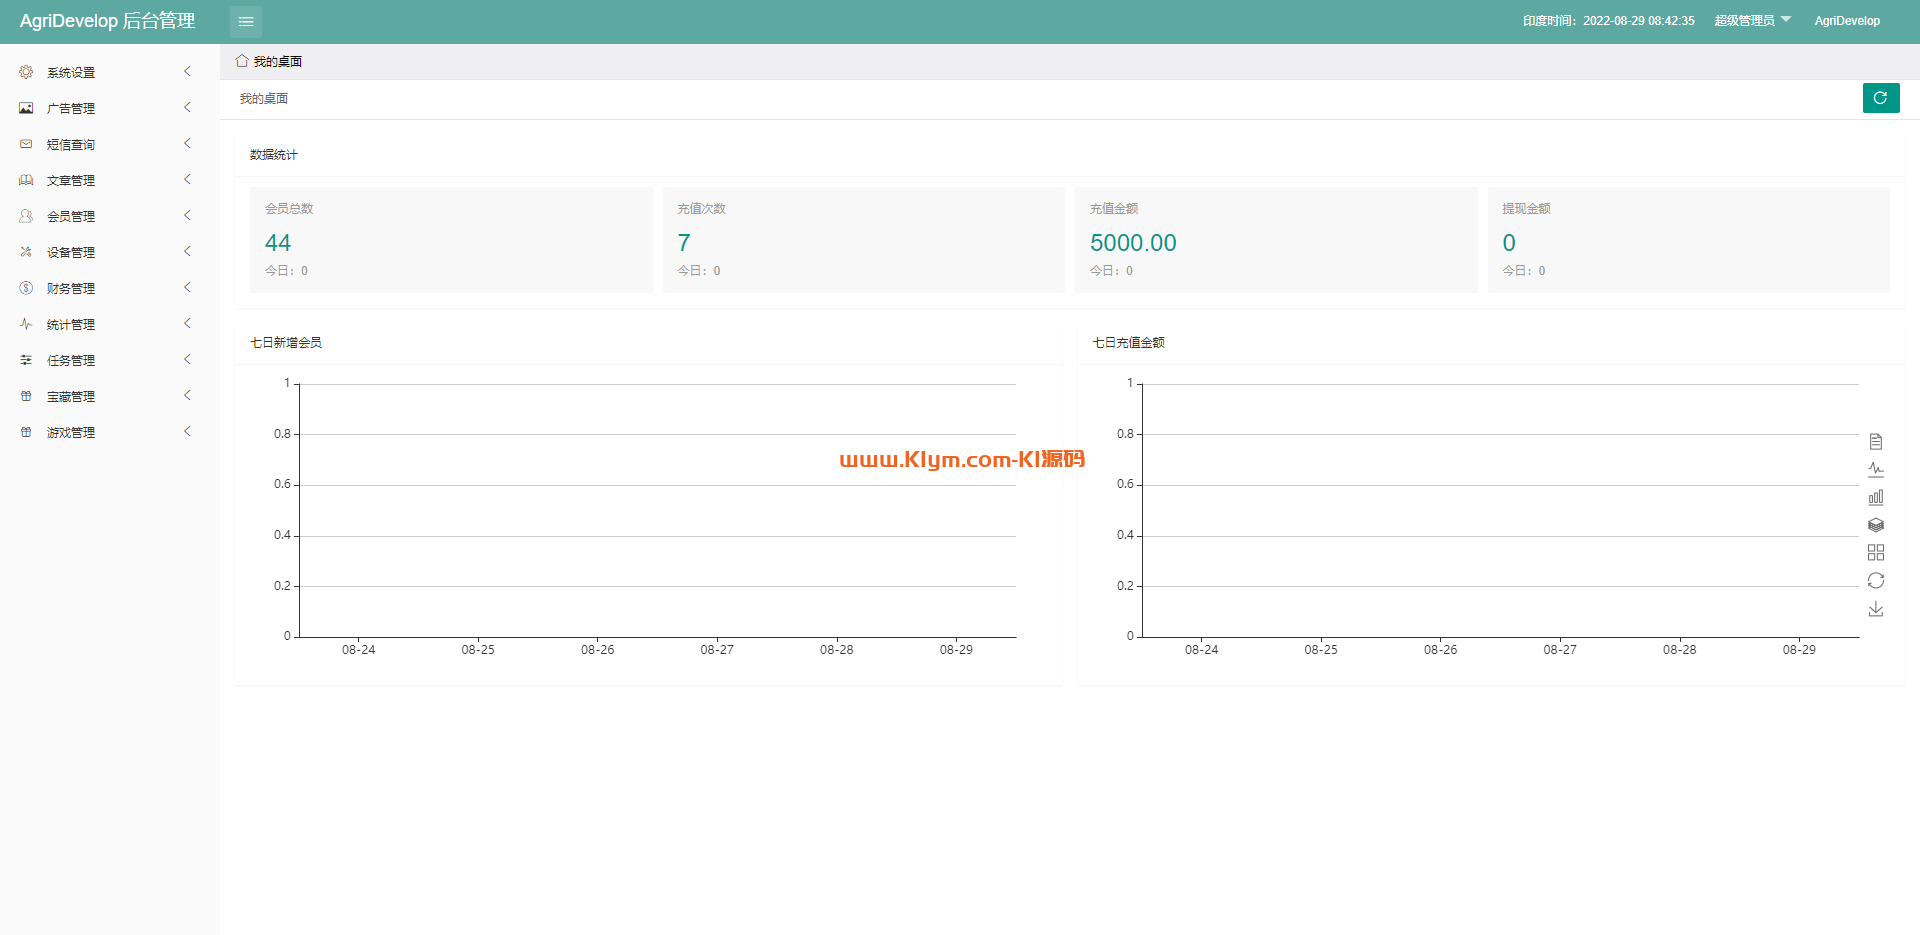Click the green refresh page button
The height and width of the screenshot is (935, 1920).
pyautogui.click(x=1880, y=98)
